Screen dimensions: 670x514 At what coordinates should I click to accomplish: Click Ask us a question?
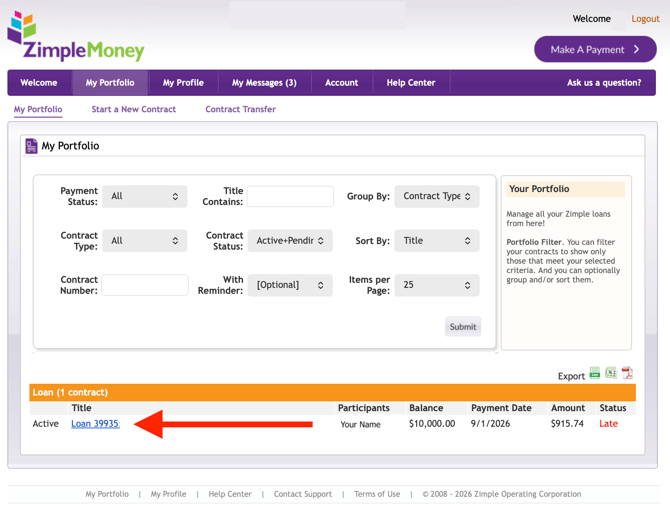[x=604, y=82]
